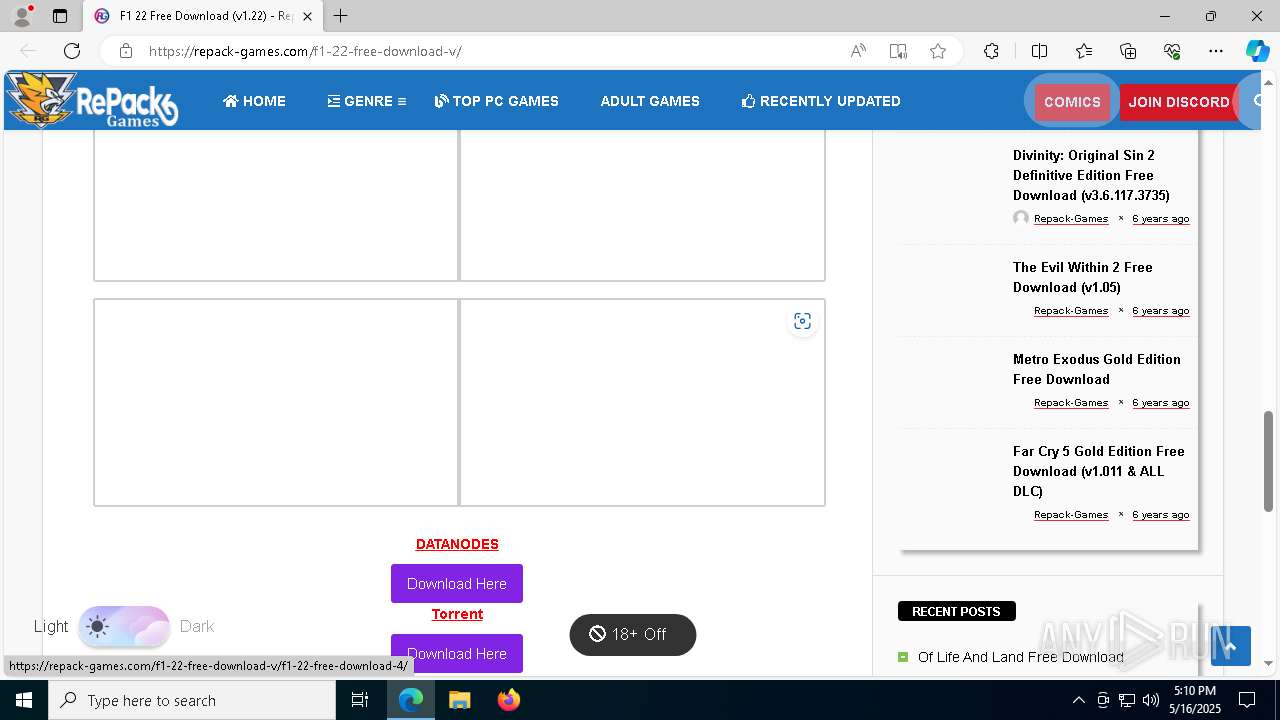Open the Favorites list

(x=1084, y=51)
